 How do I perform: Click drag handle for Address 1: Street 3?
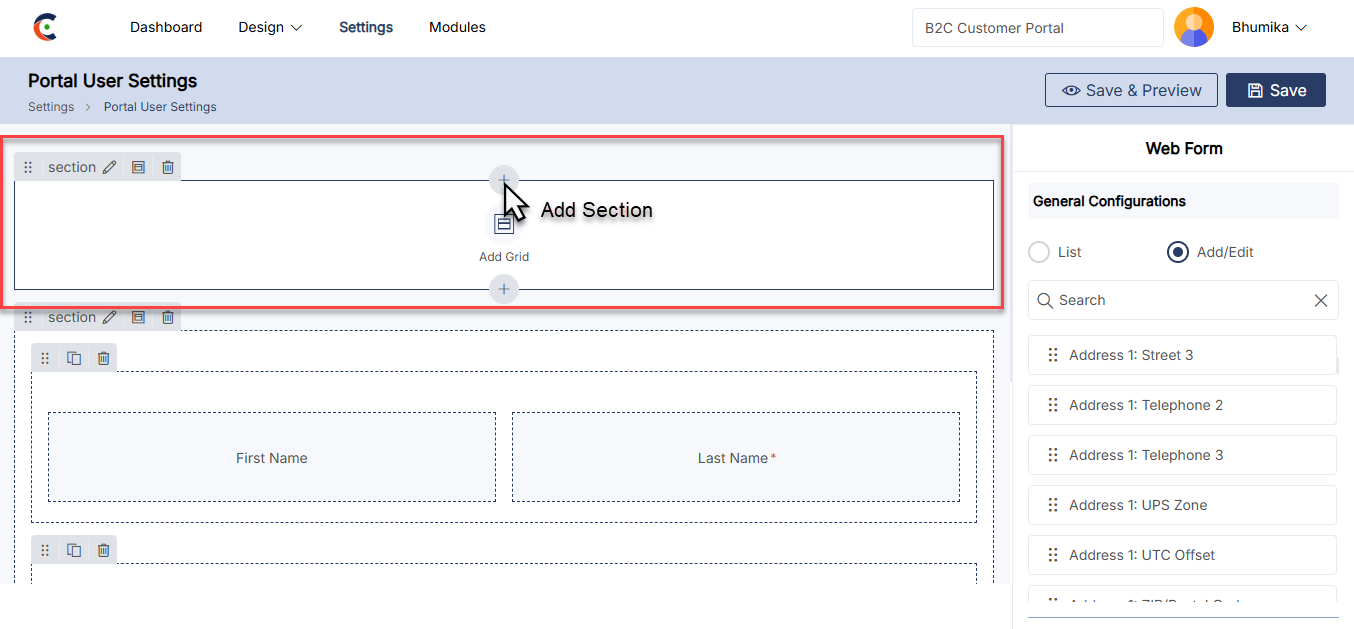1052,355
